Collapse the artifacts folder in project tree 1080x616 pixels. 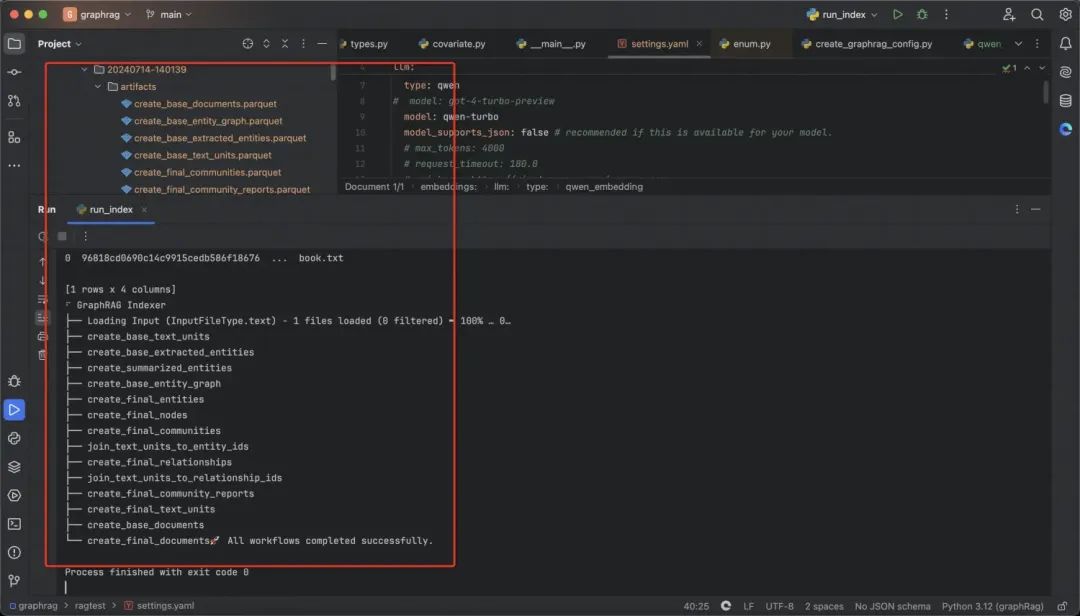pos(98,87)
